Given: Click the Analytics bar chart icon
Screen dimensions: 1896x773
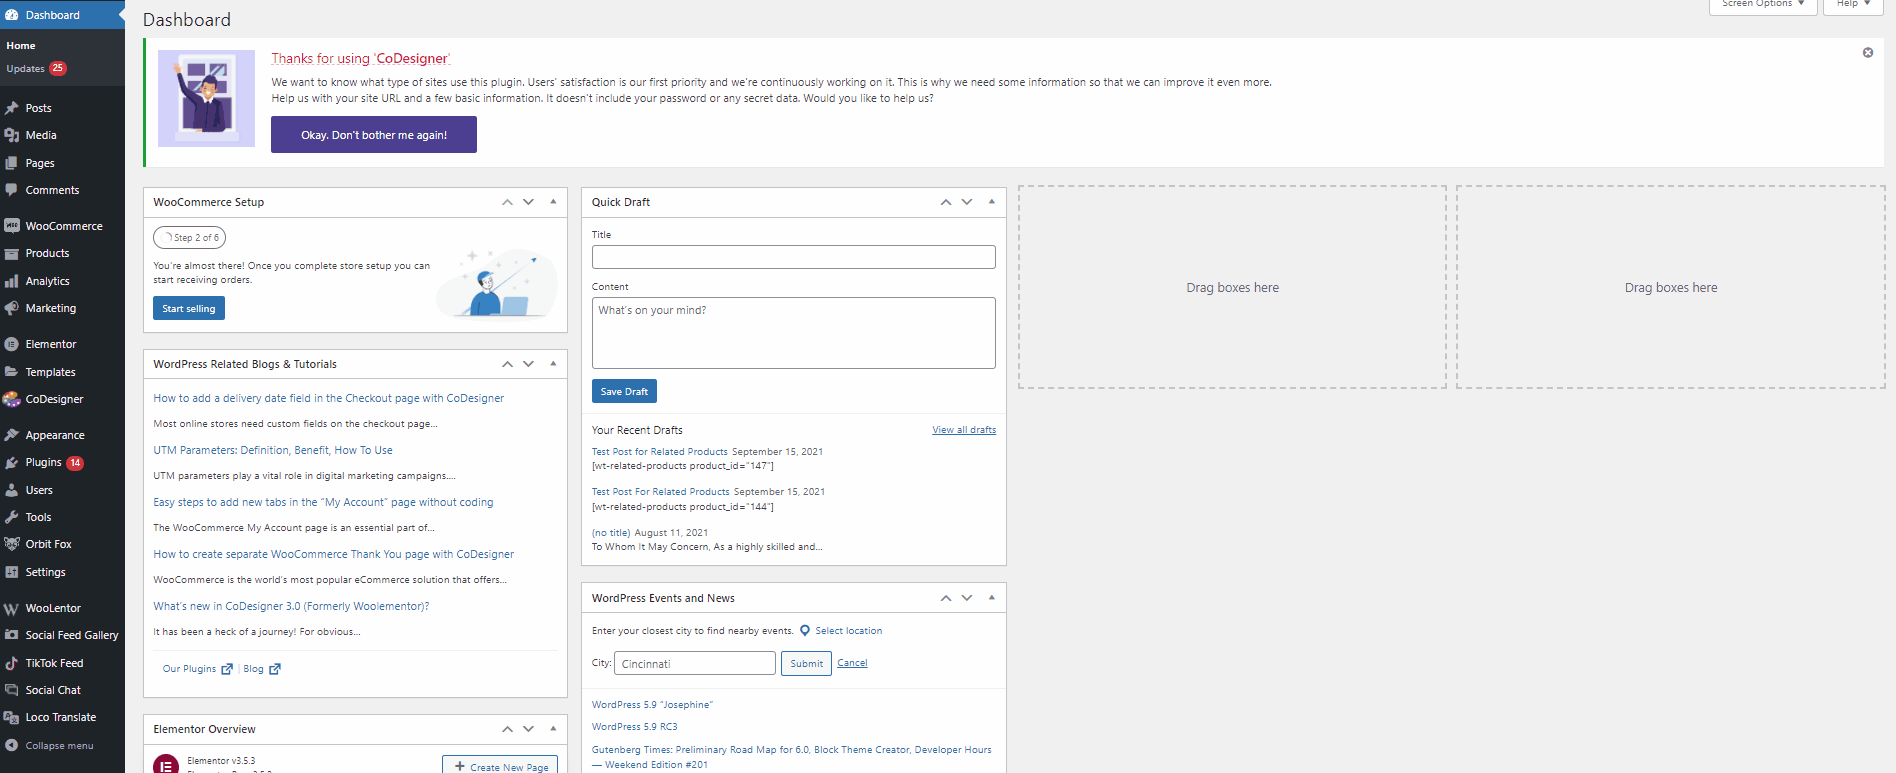Looking at the screenshot, I should [x=12, y=281].
